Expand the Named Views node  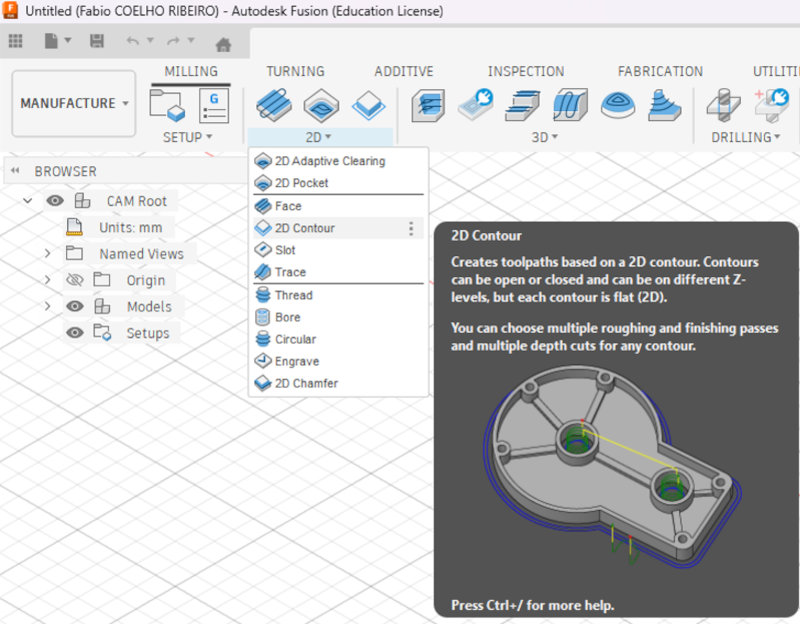tap(47, 253)
